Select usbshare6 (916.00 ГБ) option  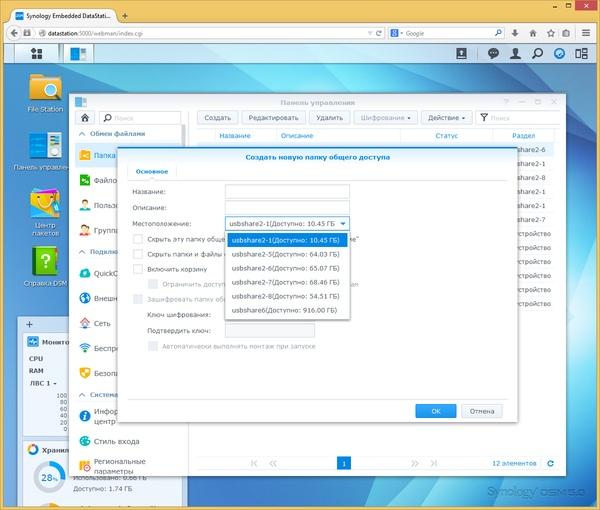(287, 310)
